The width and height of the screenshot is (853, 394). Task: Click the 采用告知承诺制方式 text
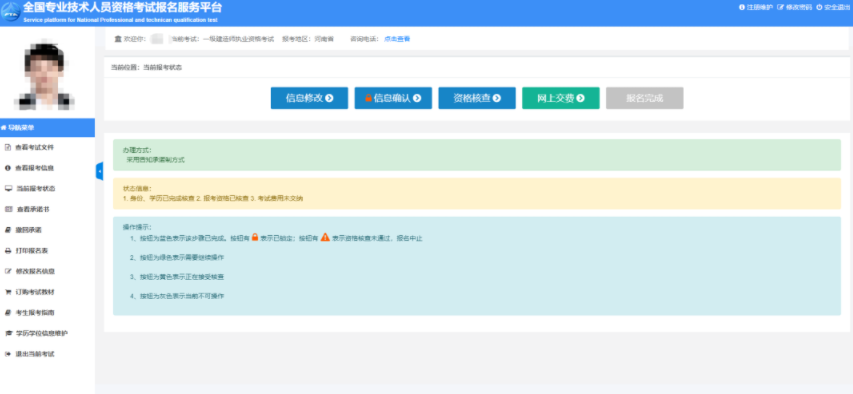pyautogui.click(x=156, y=160)
